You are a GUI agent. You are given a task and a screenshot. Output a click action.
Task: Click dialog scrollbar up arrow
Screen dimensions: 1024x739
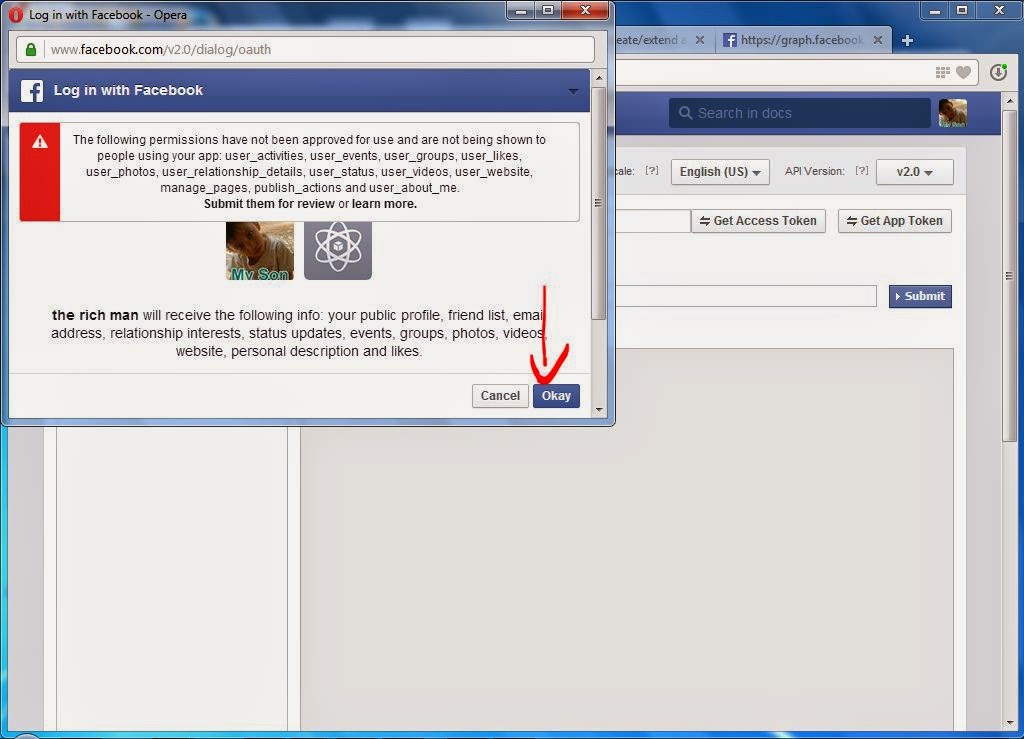(599, 78)
